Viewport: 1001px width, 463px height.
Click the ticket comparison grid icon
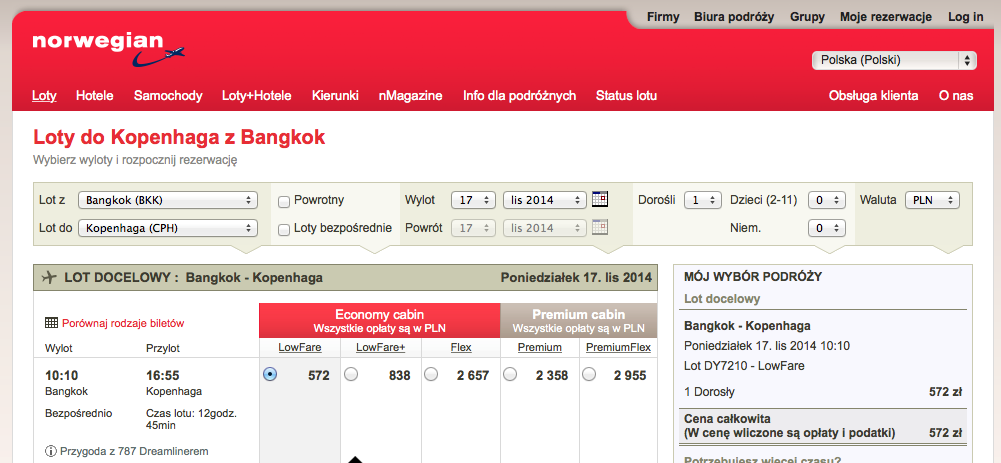click(x=51, y=323)
